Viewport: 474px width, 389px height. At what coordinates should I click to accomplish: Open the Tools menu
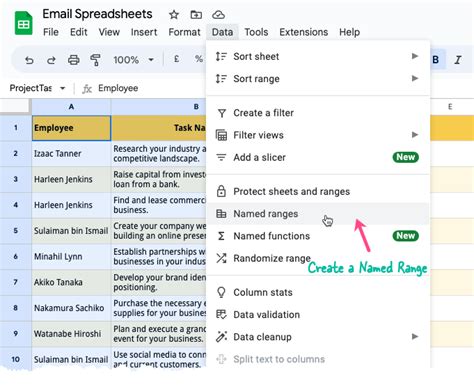click(x=256, y=32)
